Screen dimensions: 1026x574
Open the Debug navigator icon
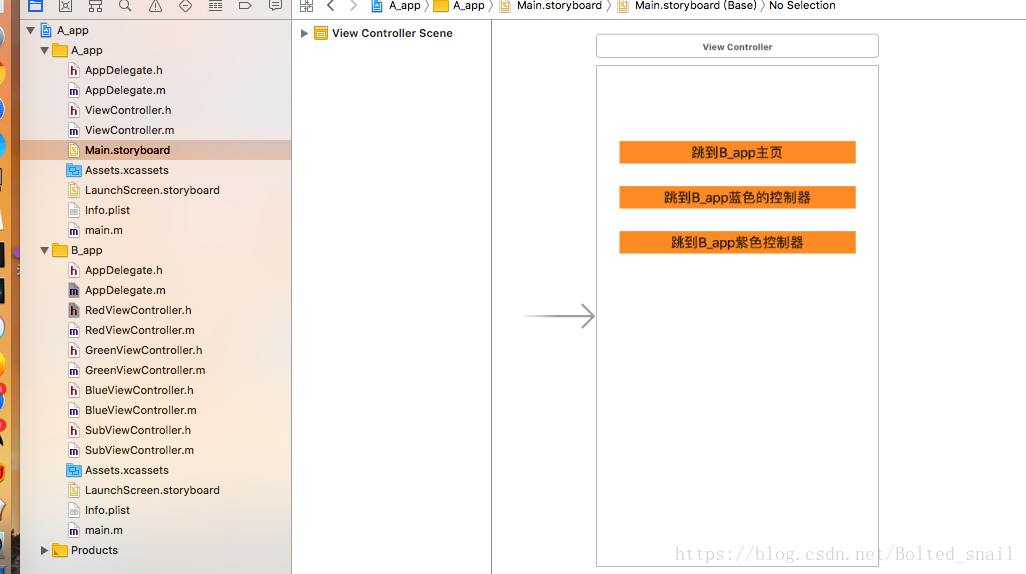point(215,6)
